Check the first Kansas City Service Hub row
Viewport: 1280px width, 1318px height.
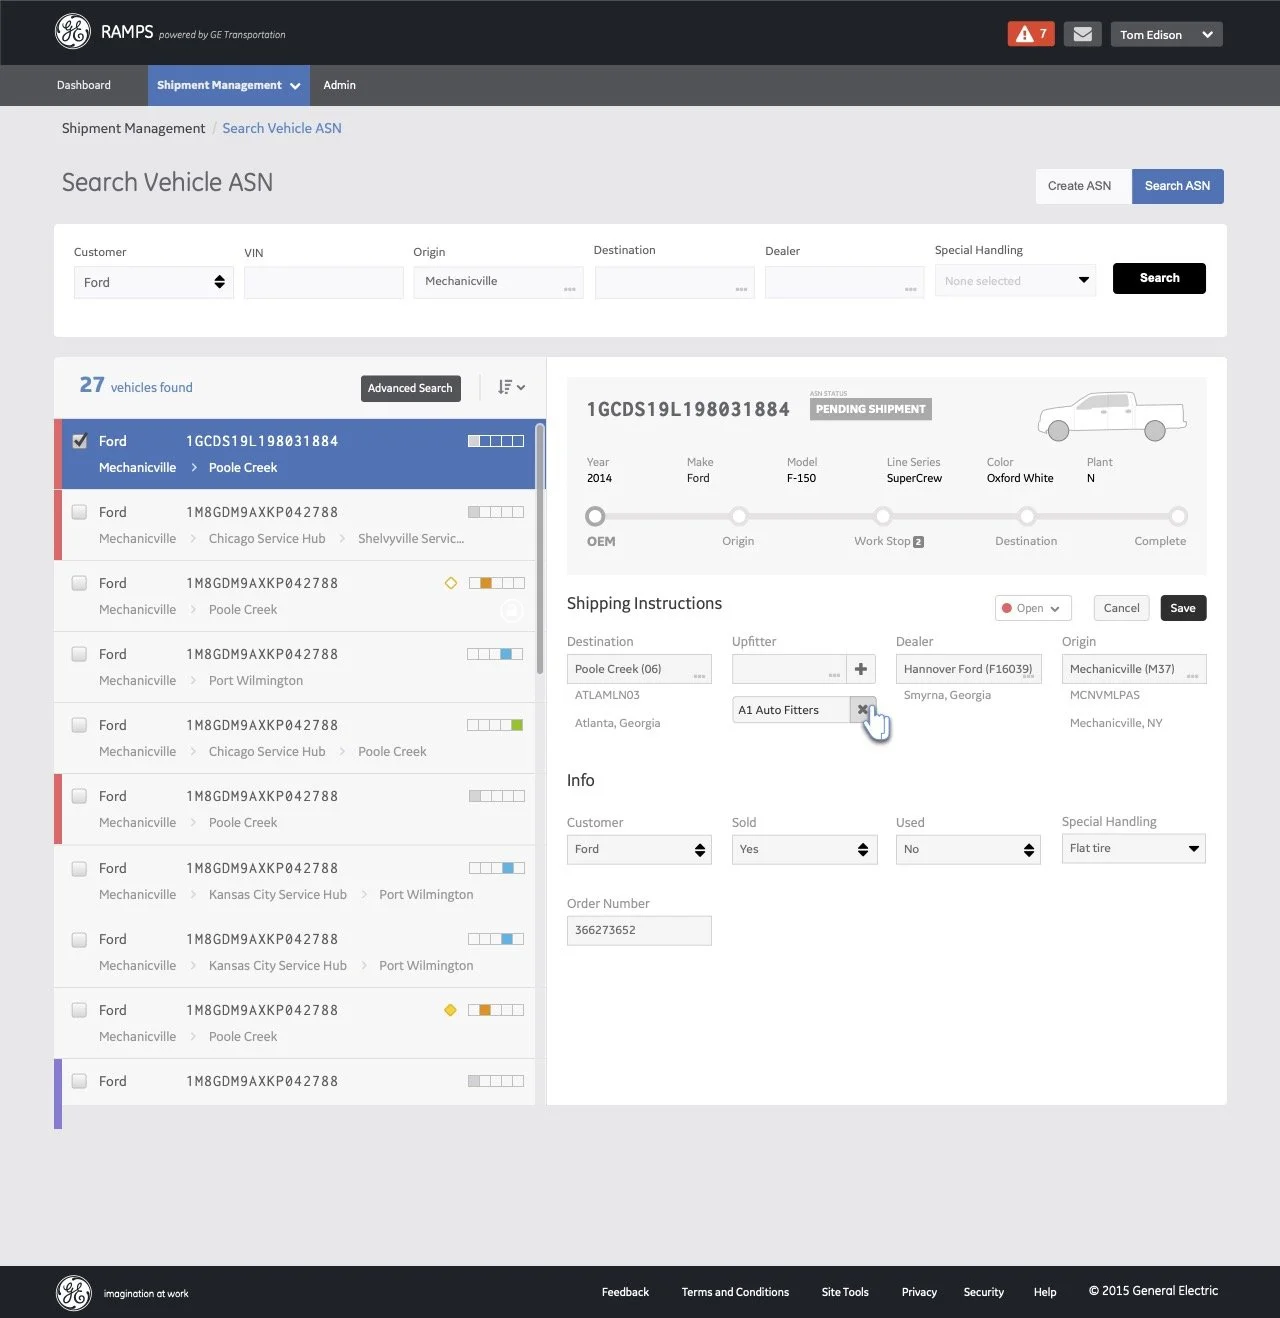tap(79, 868)
